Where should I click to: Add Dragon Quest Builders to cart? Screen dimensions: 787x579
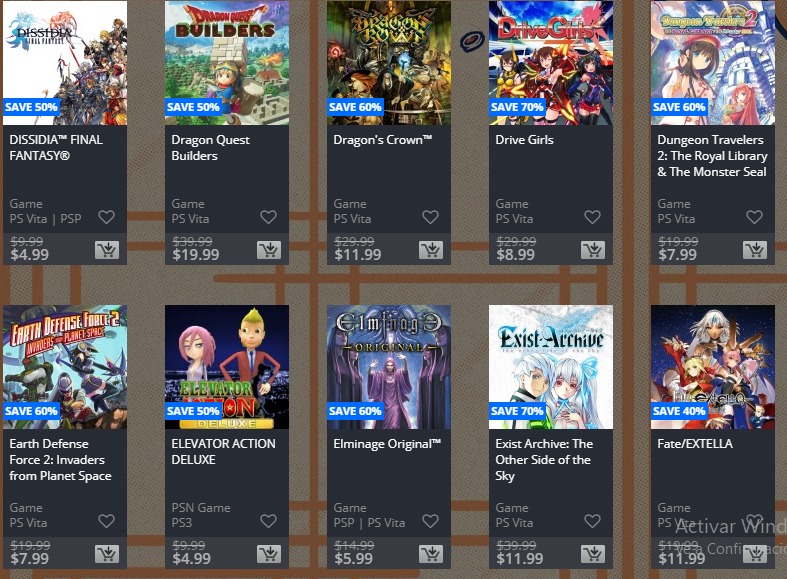pyautogui.click(x=269, y=250)
